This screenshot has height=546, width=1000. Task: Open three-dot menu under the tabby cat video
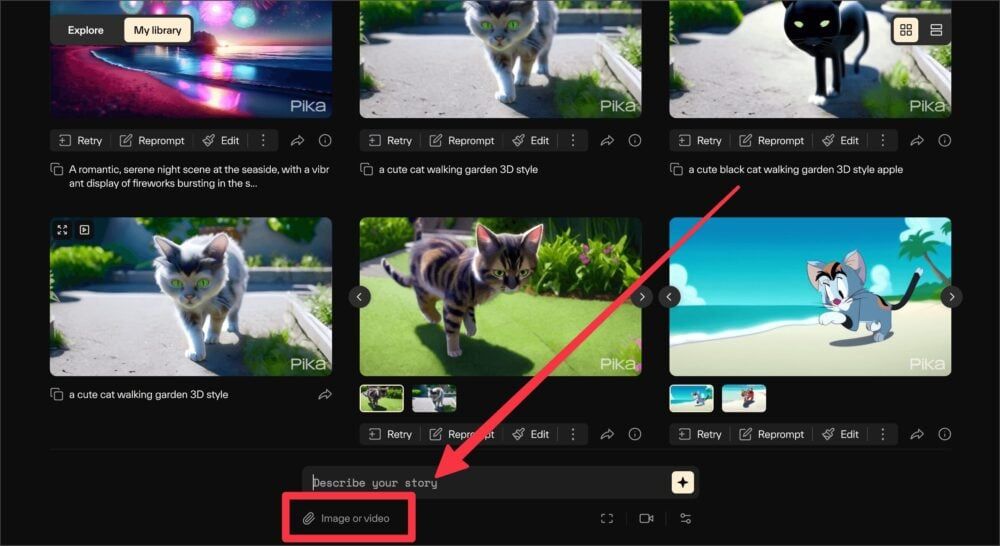click(x=573, y=434)
